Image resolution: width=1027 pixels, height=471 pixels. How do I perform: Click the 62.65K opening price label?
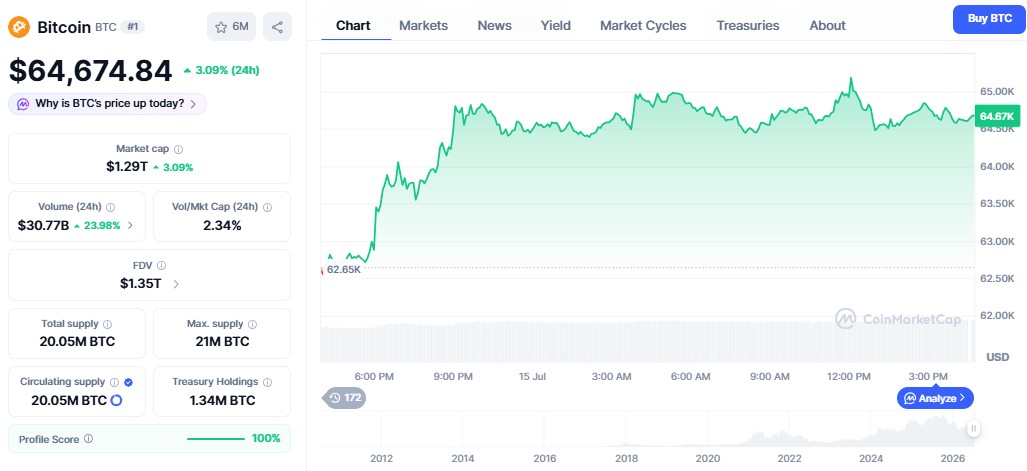343,269
